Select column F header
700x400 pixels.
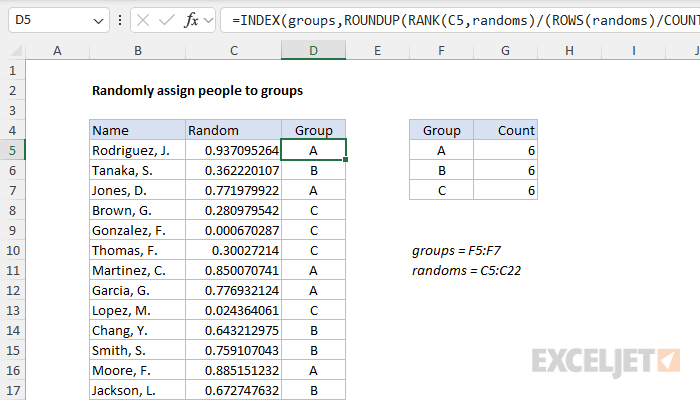441,50
